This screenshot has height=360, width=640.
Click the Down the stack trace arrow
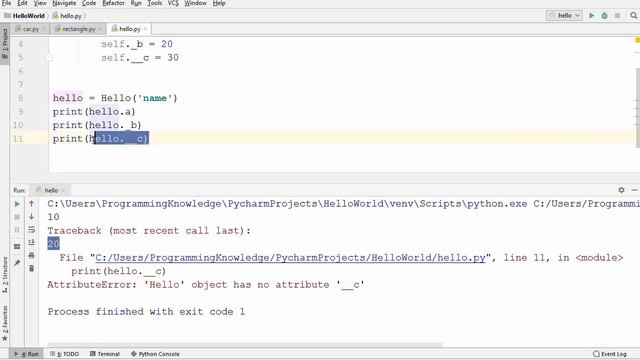(31, 217)
